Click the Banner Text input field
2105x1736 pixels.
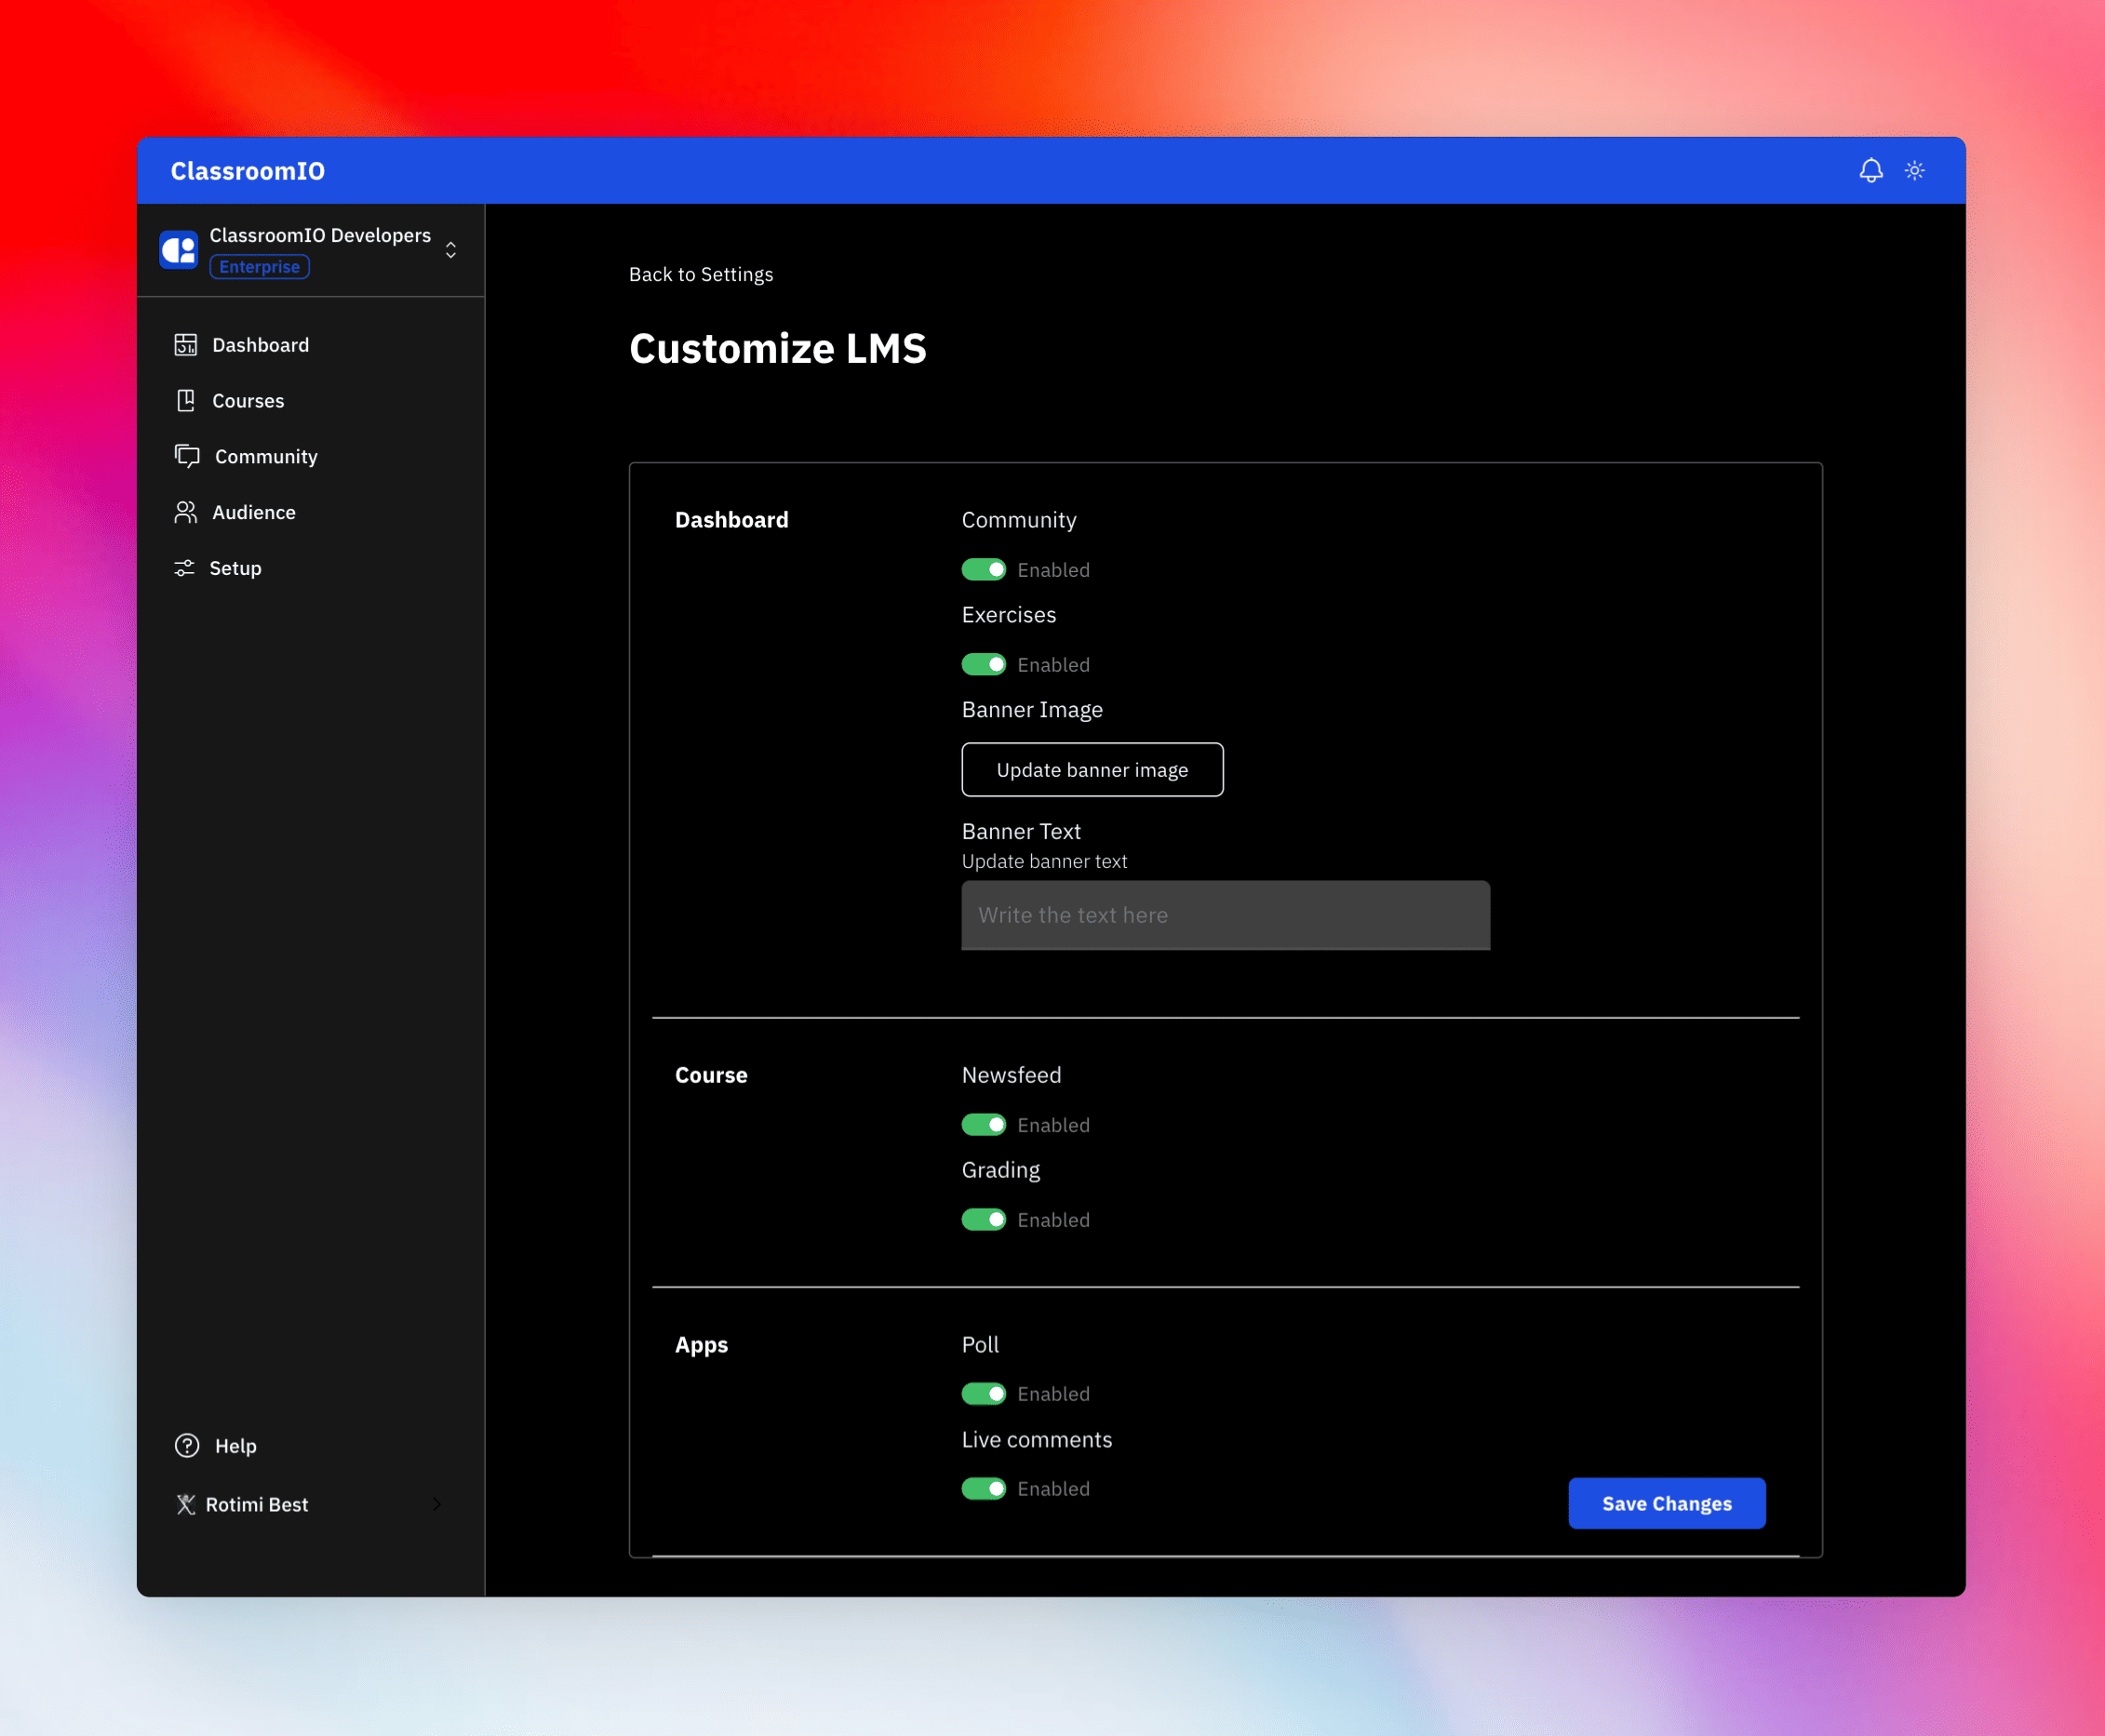pyautogui.click(x=1224, y=915)
